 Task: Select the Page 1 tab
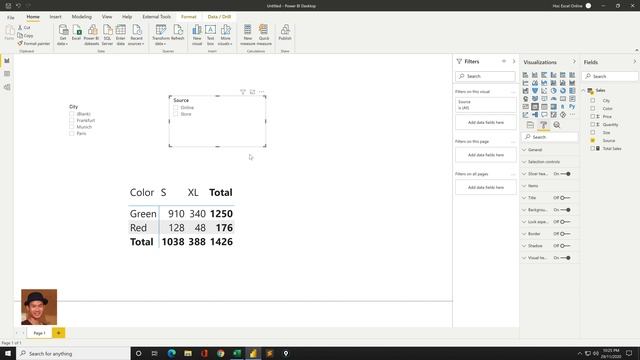coord(40,333)
